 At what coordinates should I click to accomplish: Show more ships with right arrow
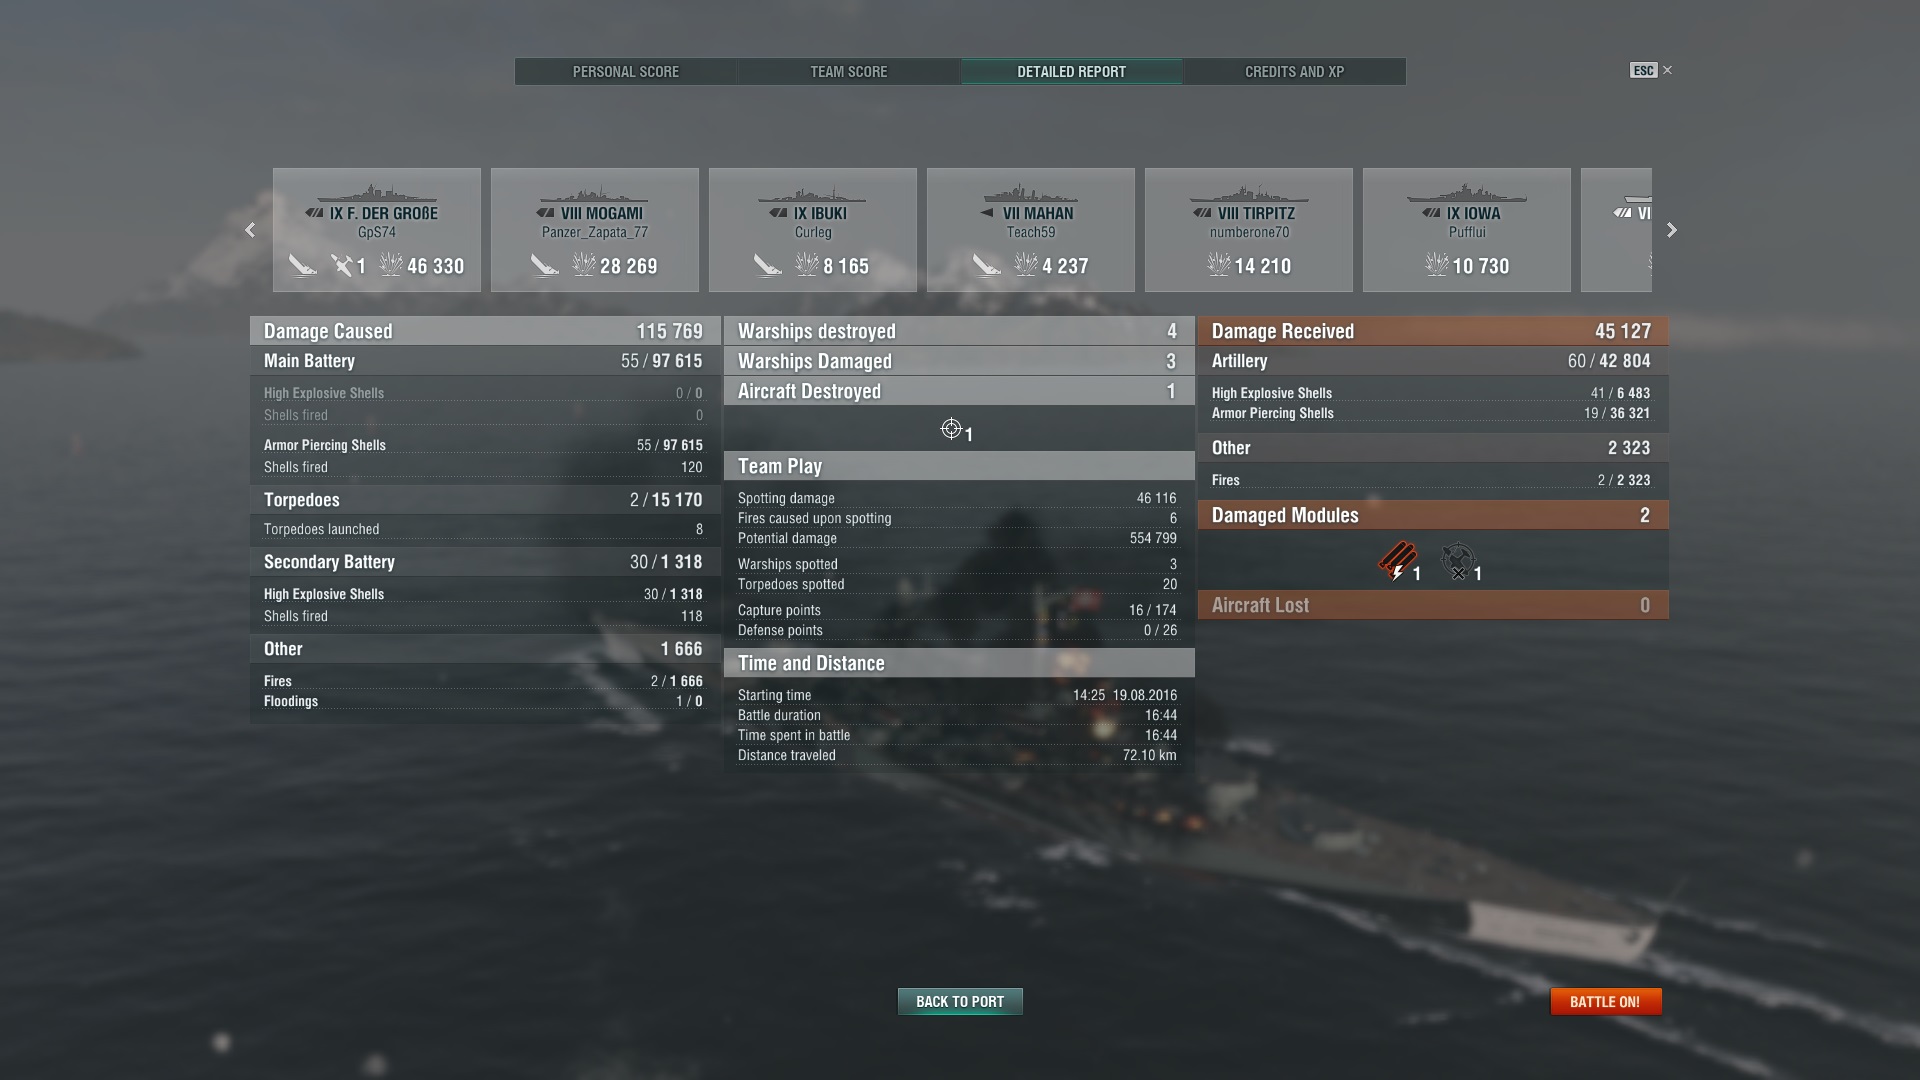click(1671, 230)
